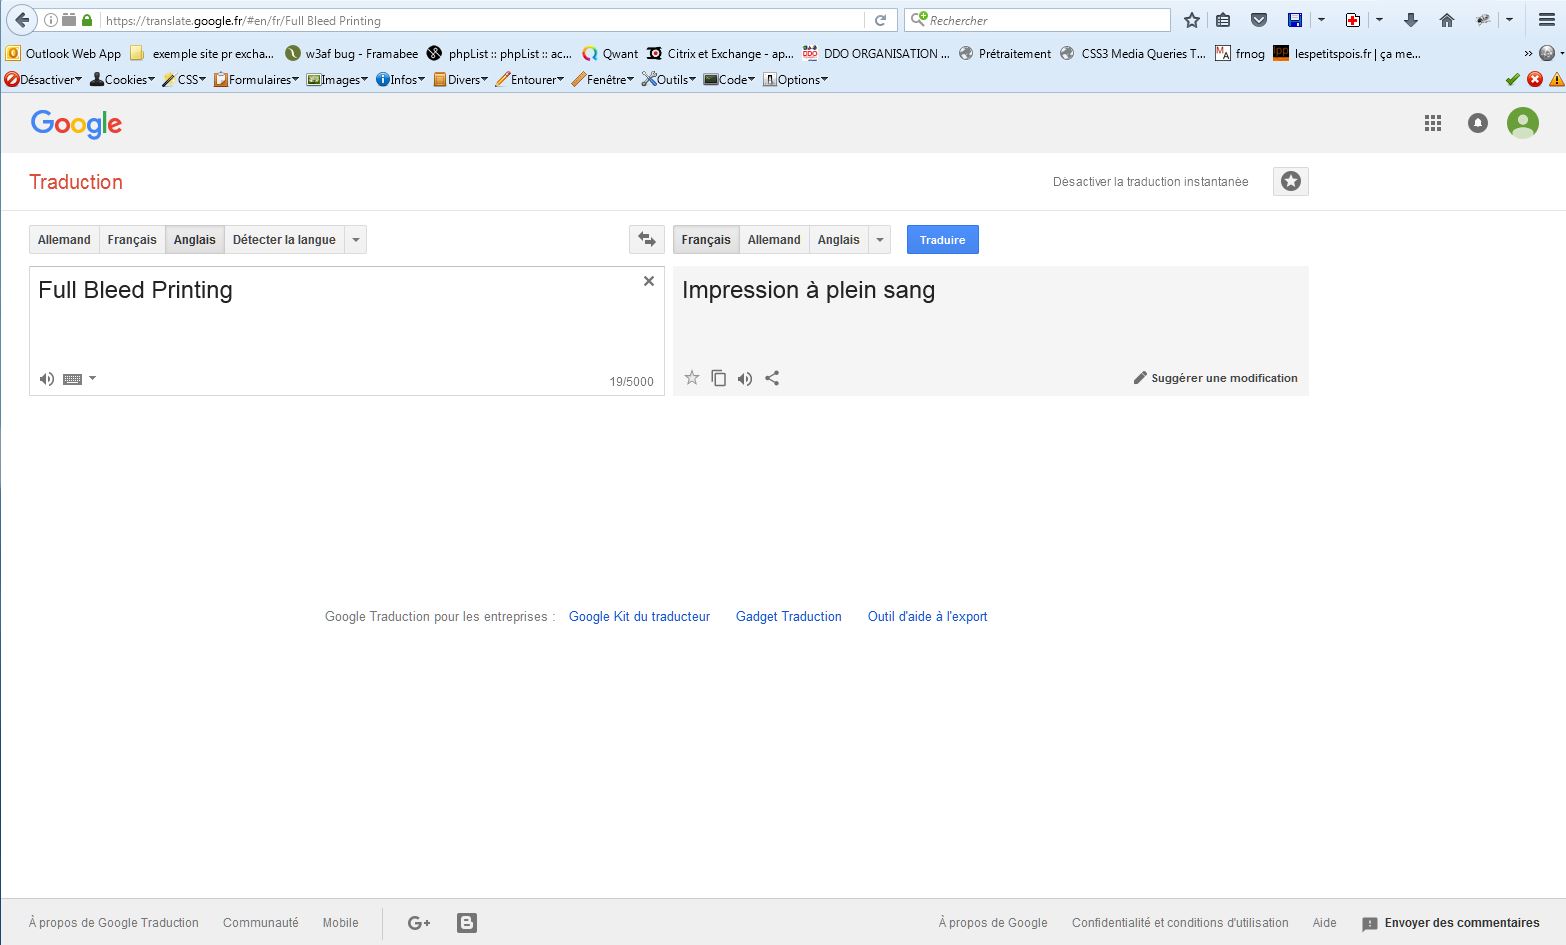
Task: Select Allemand as target language
Action: 773,240
